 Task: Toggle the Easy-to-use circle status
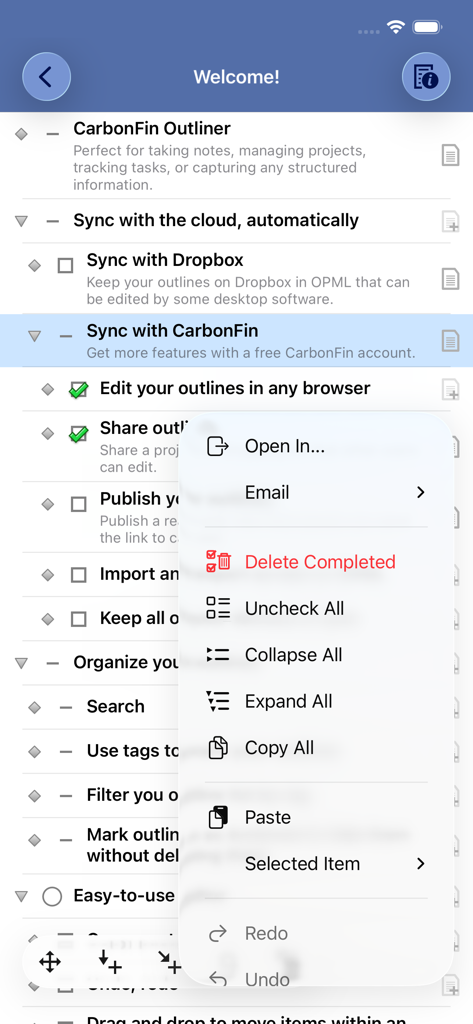tap(52, 896)
